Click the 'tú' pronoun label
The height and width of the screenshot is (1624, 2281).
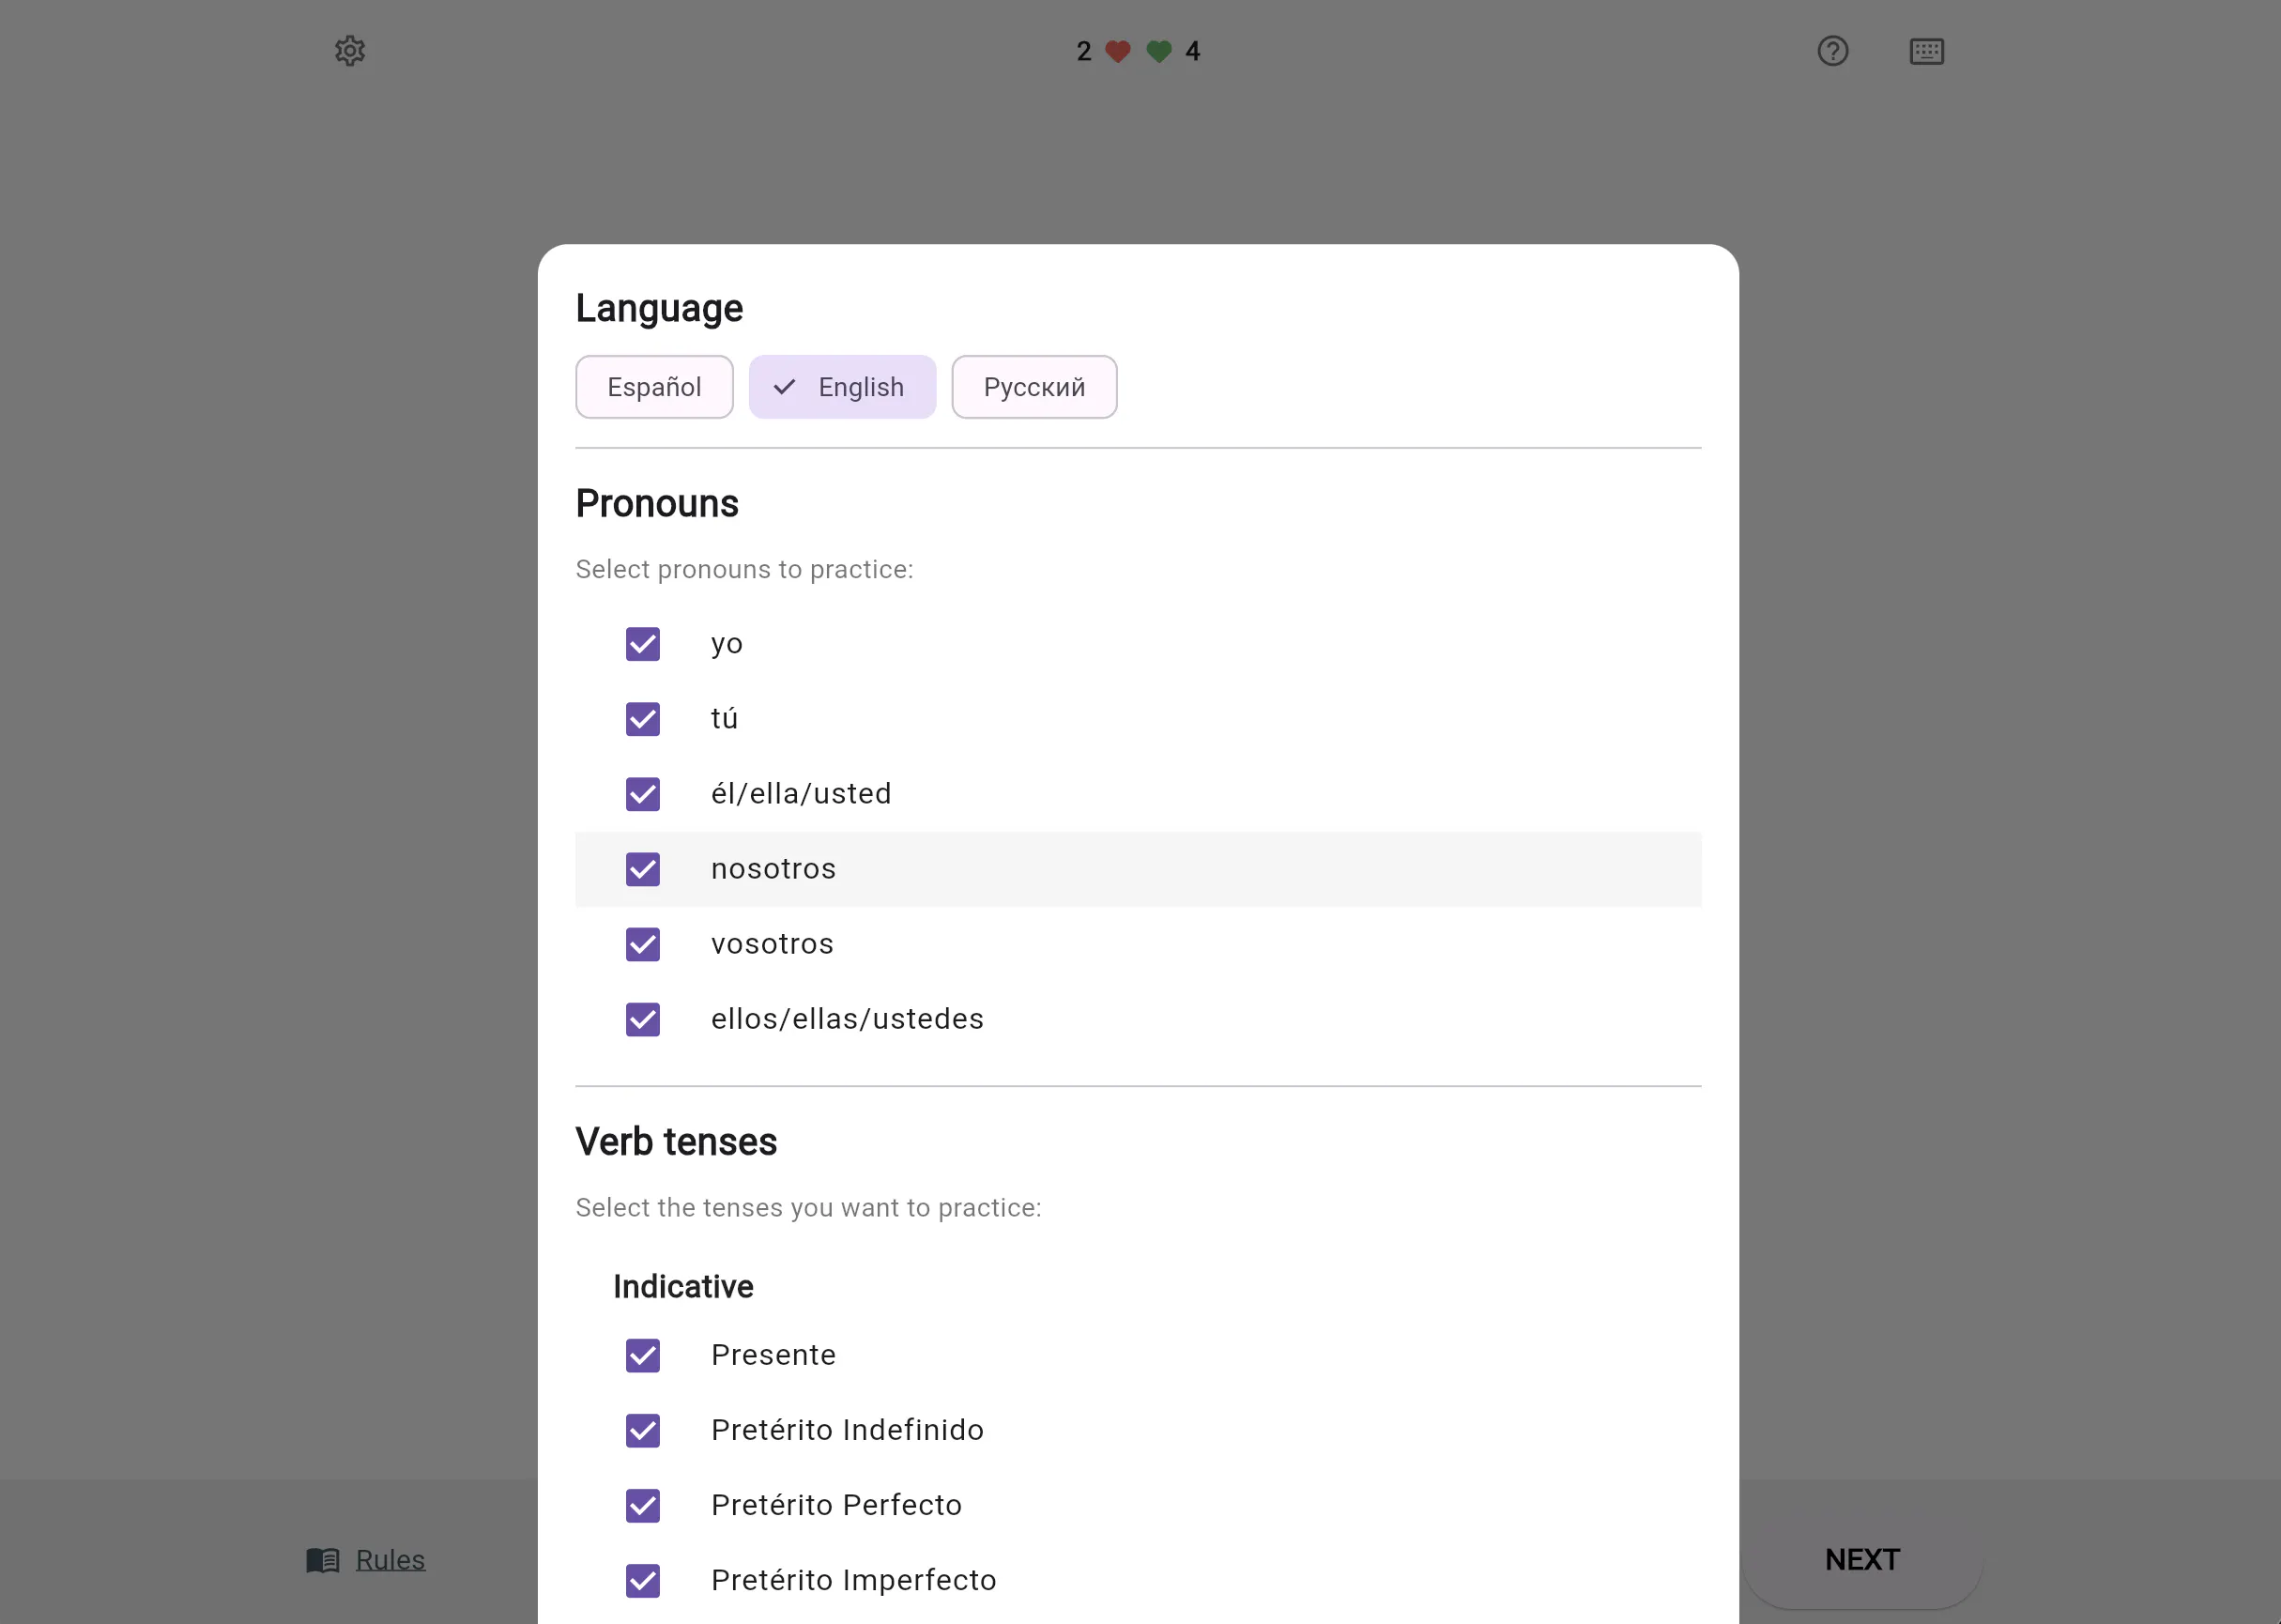point(724,719)
